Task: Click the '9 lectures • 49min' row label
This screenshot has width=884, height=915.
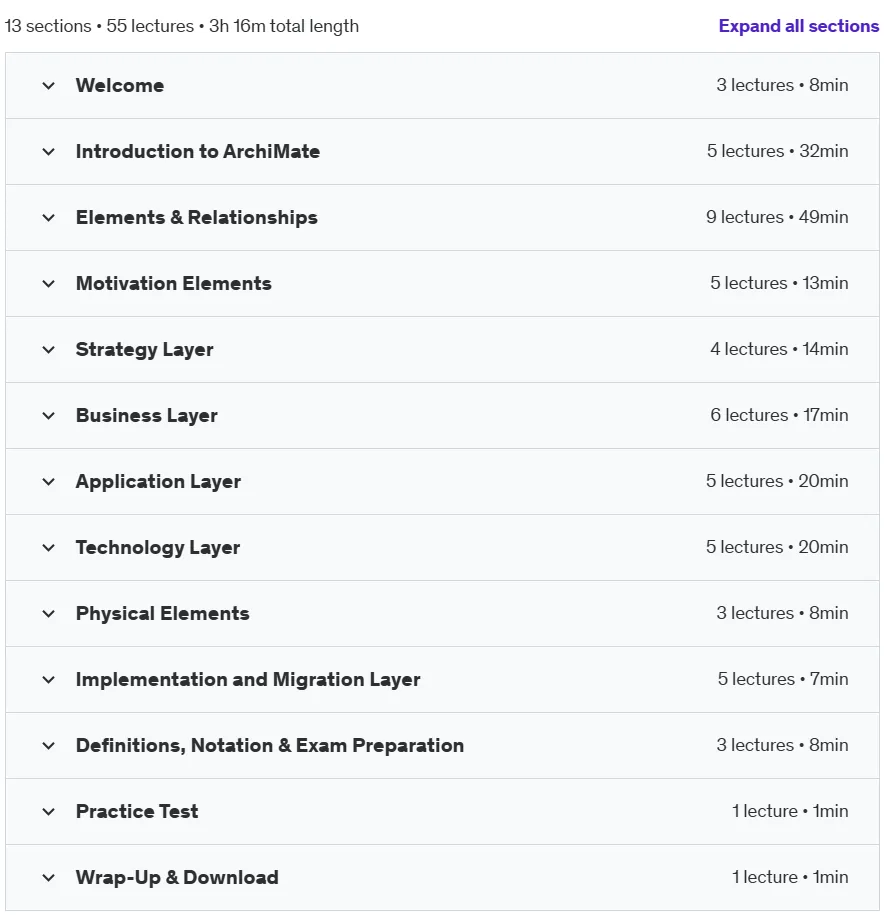Action: click(x=777, y=217)
